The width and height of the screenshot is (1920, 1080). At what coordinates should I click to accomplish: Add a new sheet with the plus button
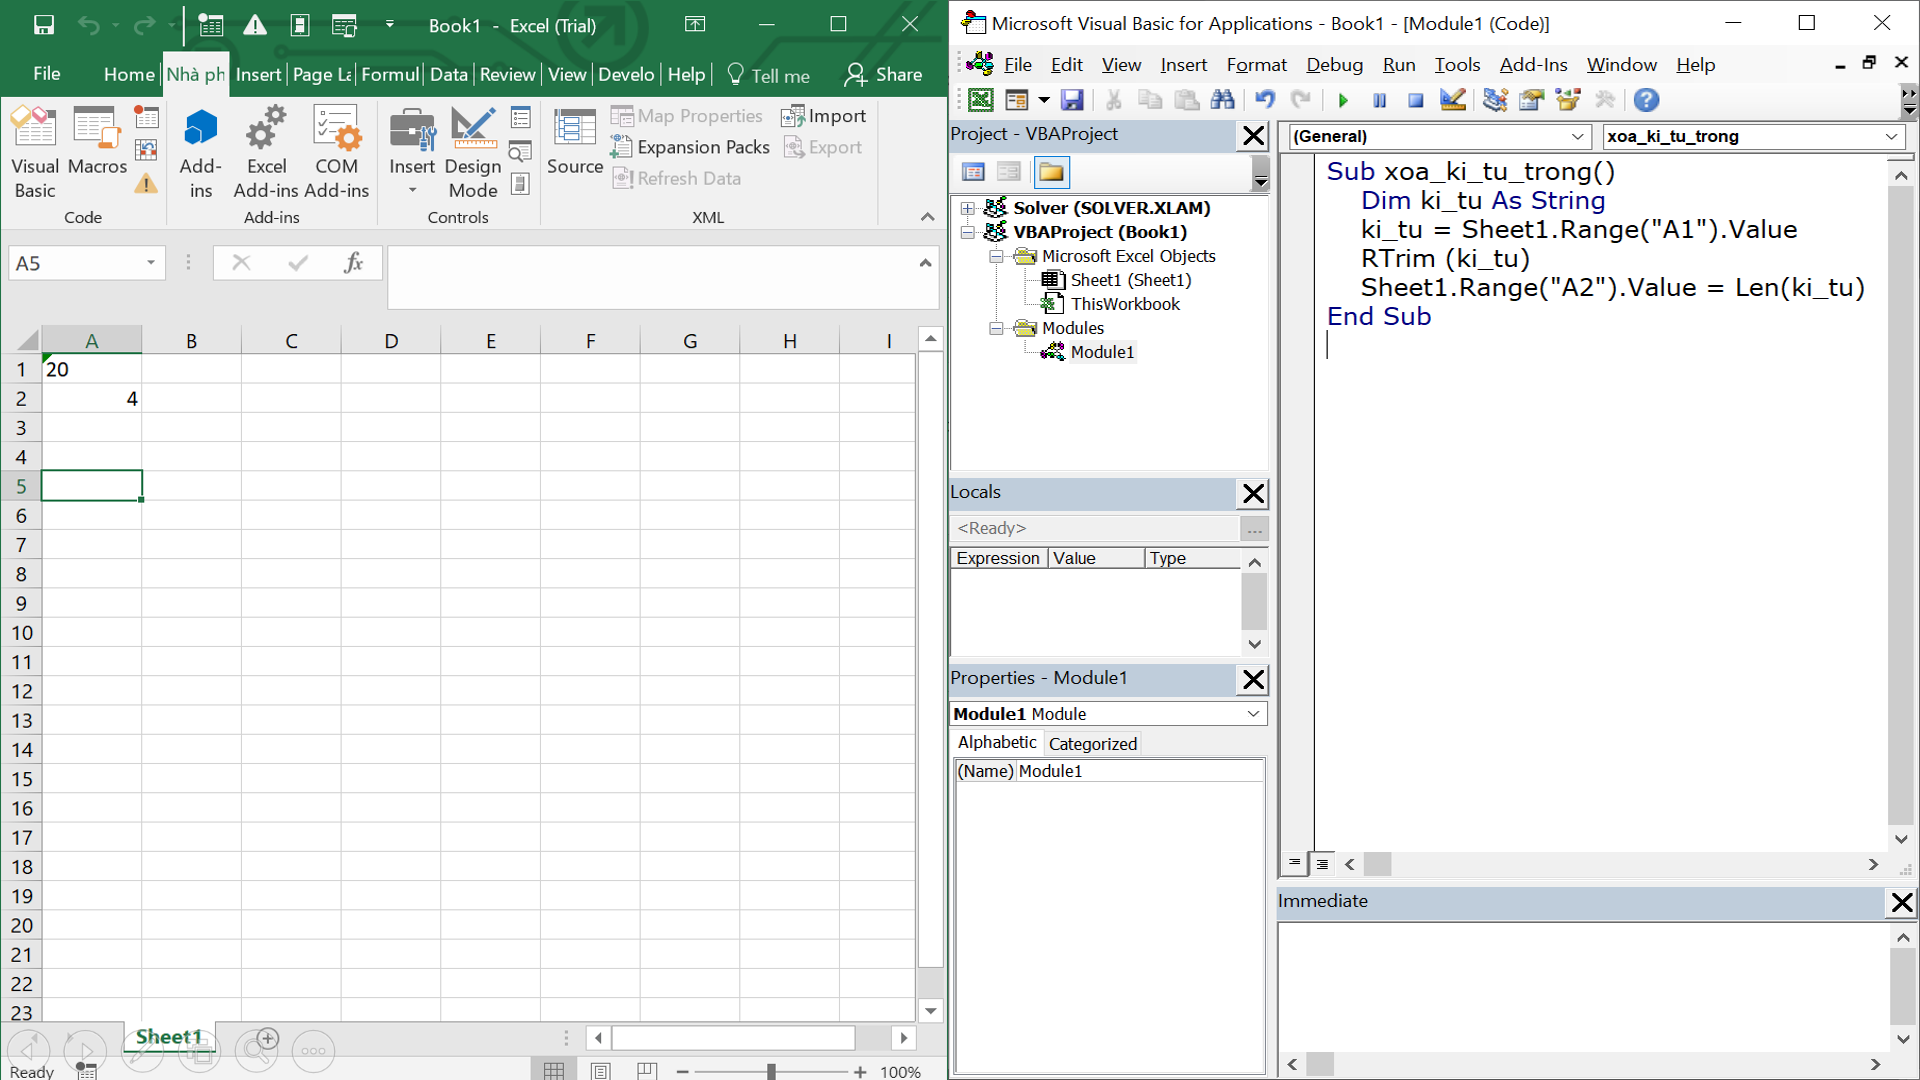tap(267, 1039)
